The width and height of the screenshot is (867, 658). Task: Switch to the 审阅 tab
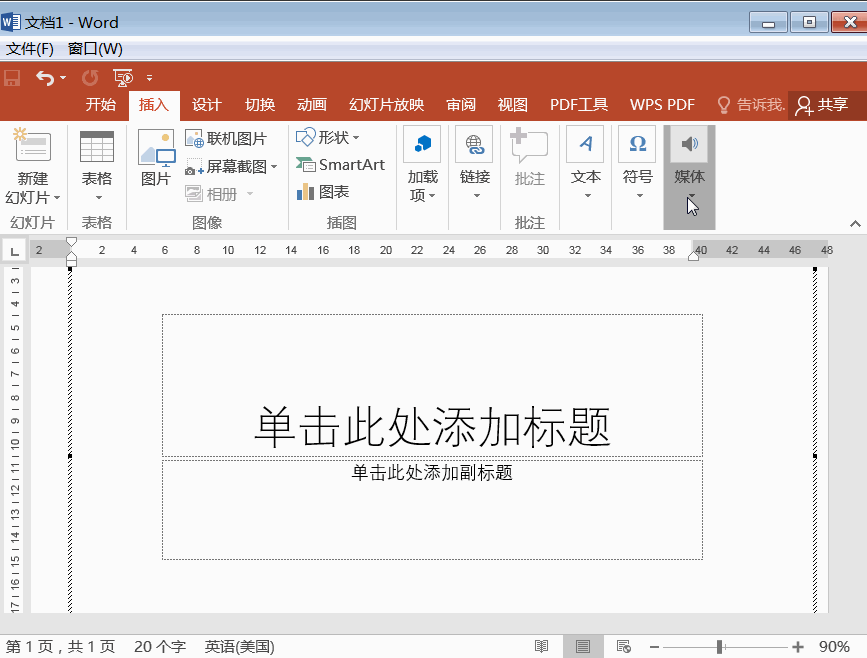461,105
